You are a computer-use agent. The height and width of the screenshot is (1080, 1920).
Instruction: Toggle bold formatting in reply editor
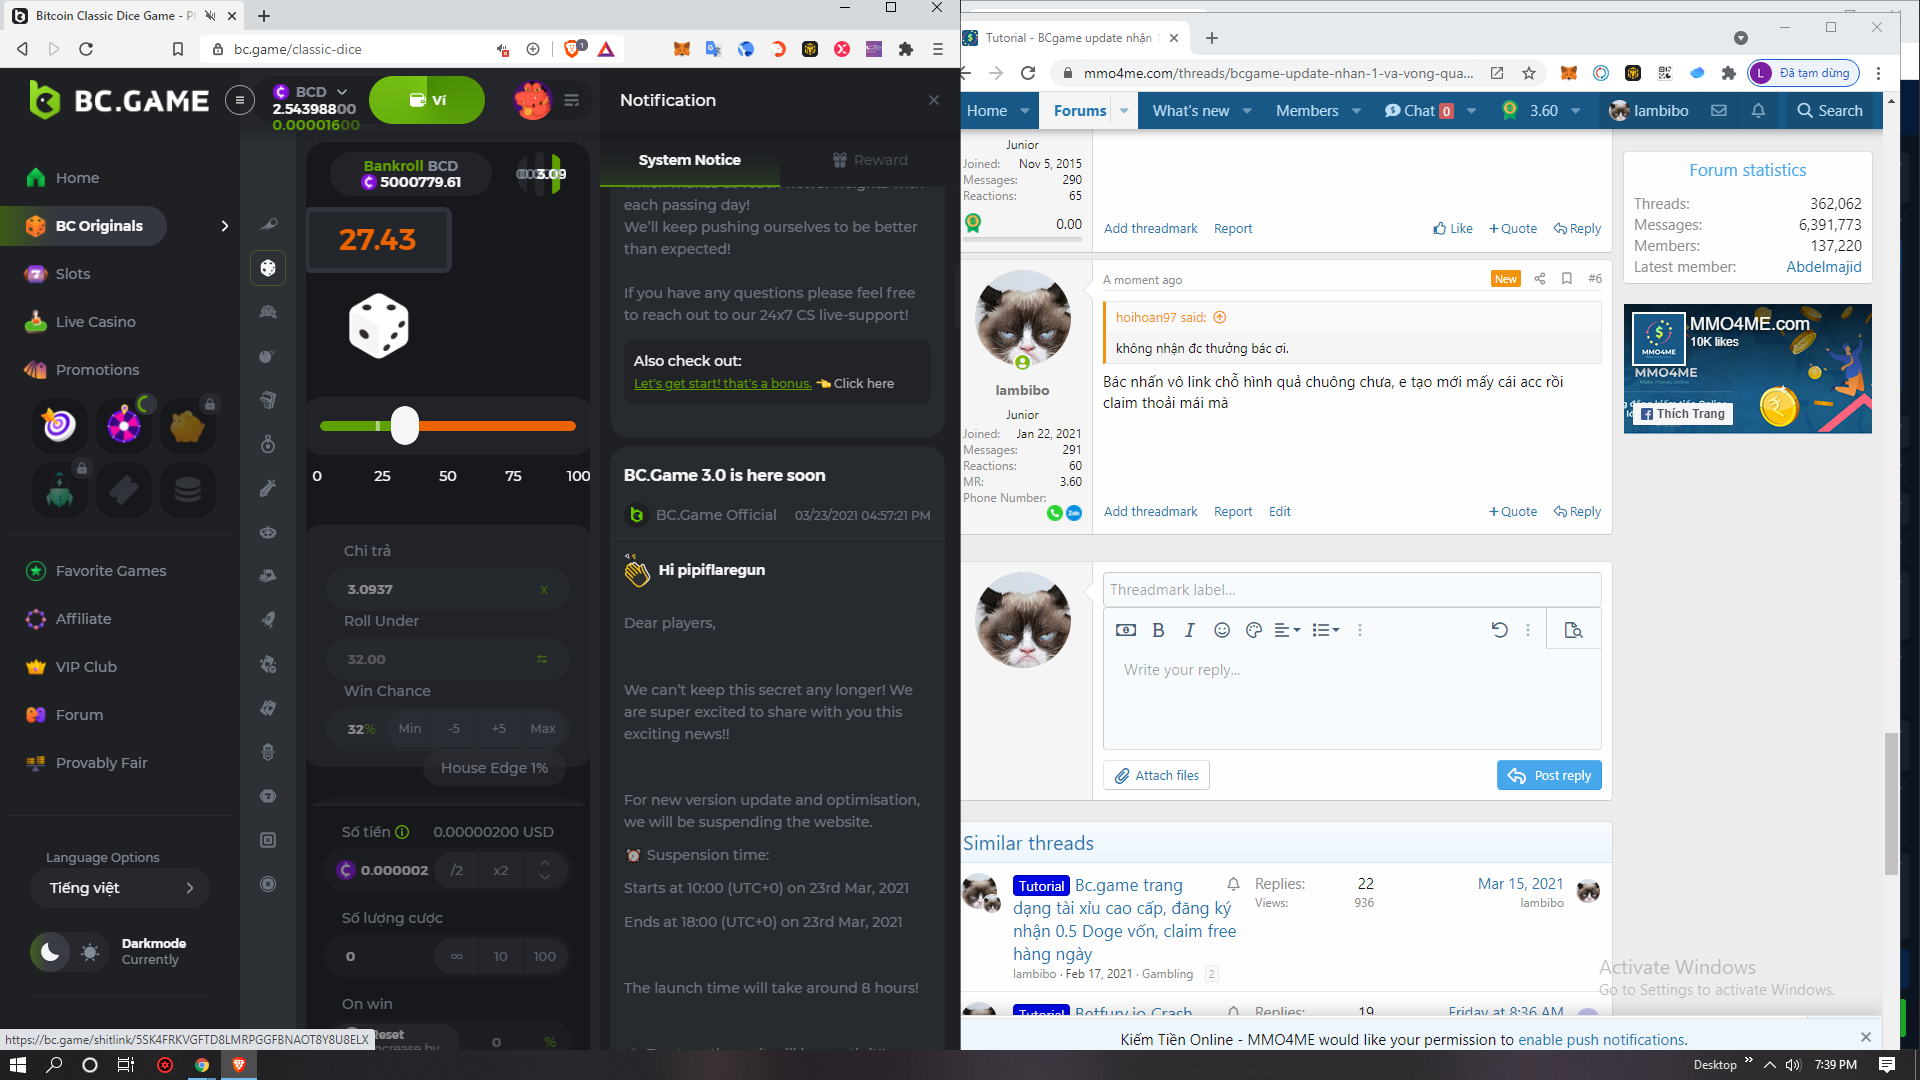click(1158, 630)
